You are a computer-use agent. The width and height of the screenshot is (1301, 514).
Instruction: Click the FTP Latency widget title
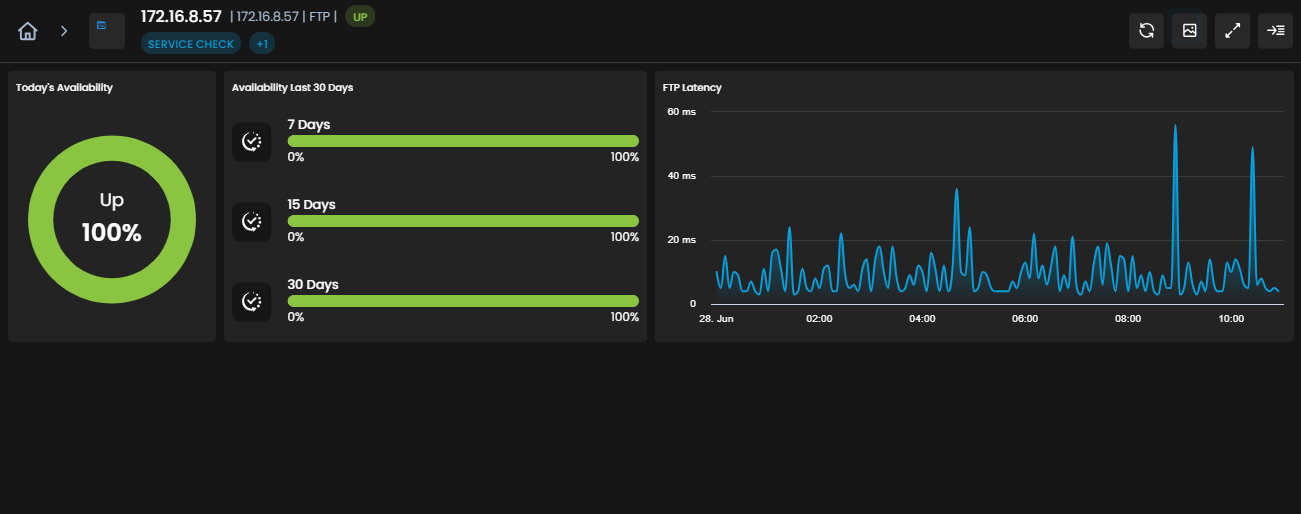(692, 88)
